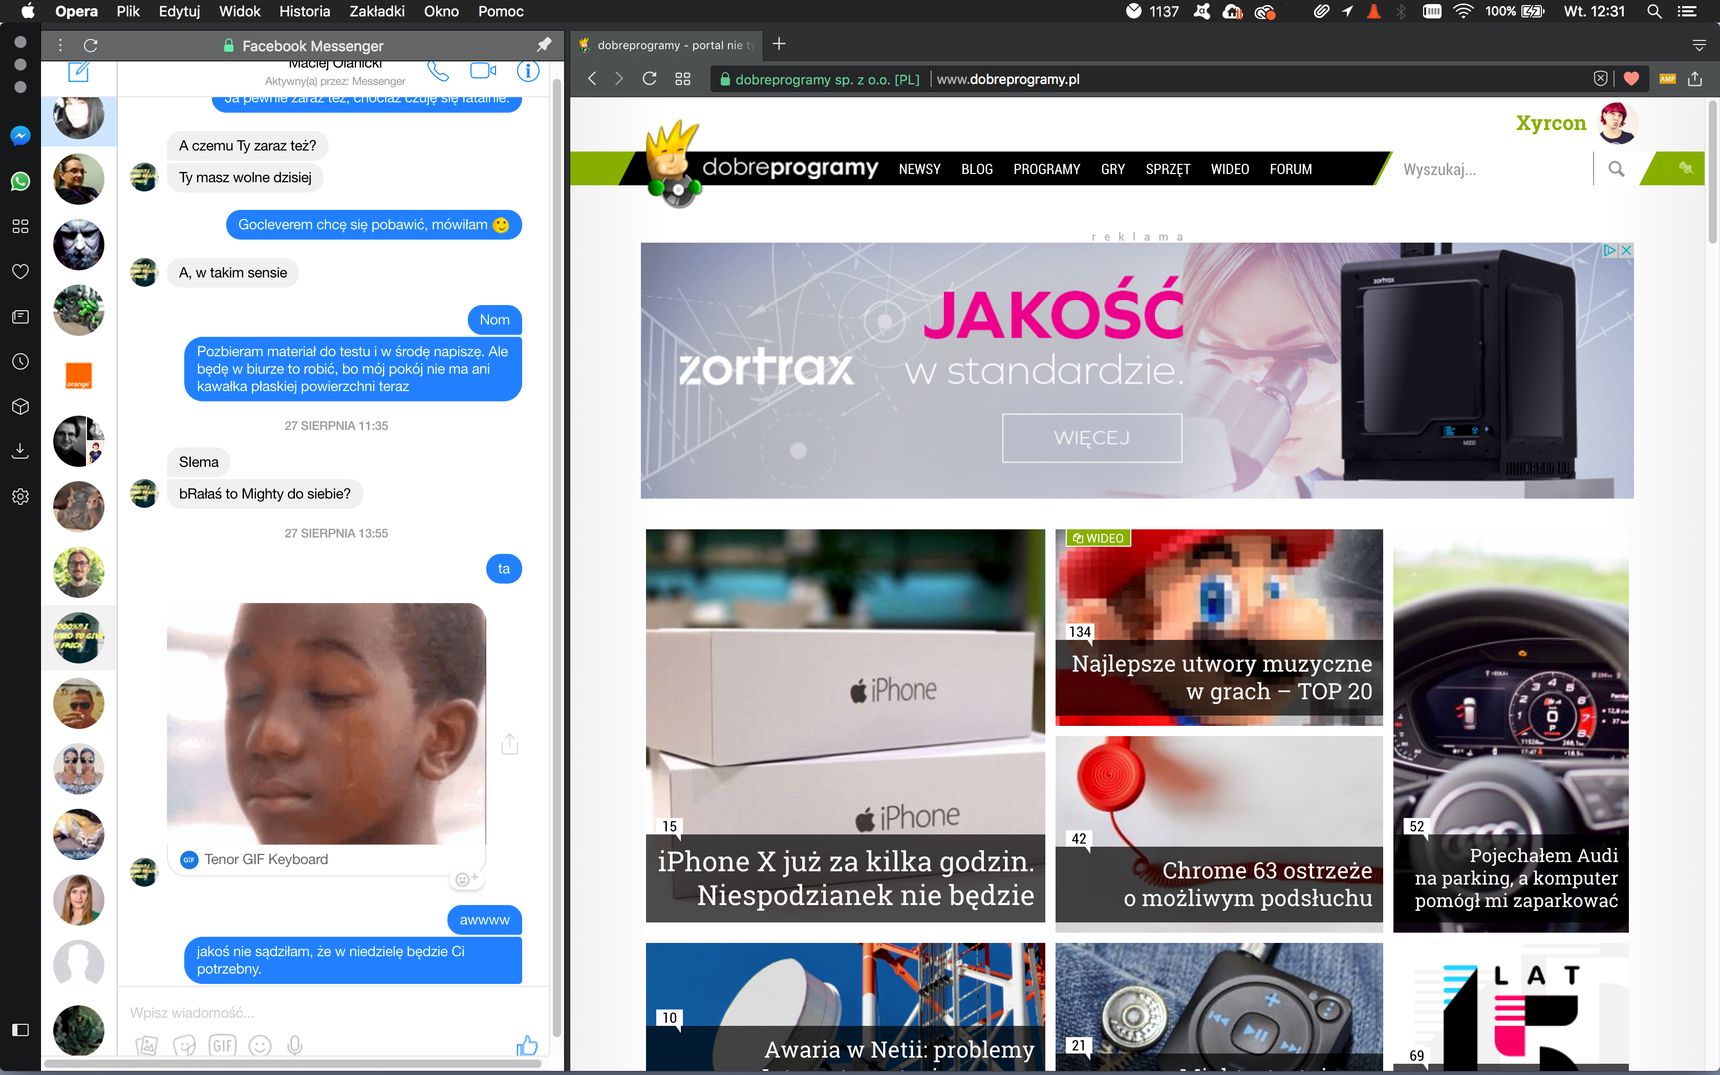Screen dimensions: 1720x1075
Task: Open the orange logo conversation
Action: click(79, 376)
